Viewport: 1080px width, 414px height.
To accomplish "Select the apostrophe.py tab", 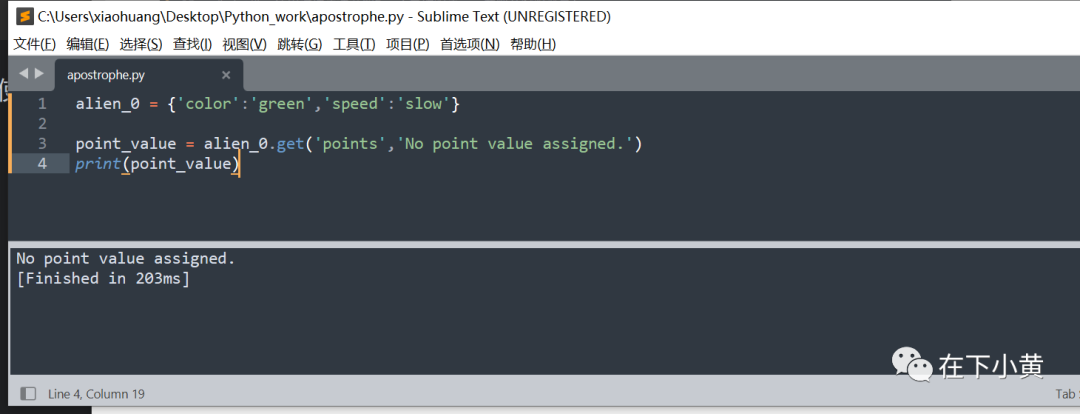I will 149,75.
